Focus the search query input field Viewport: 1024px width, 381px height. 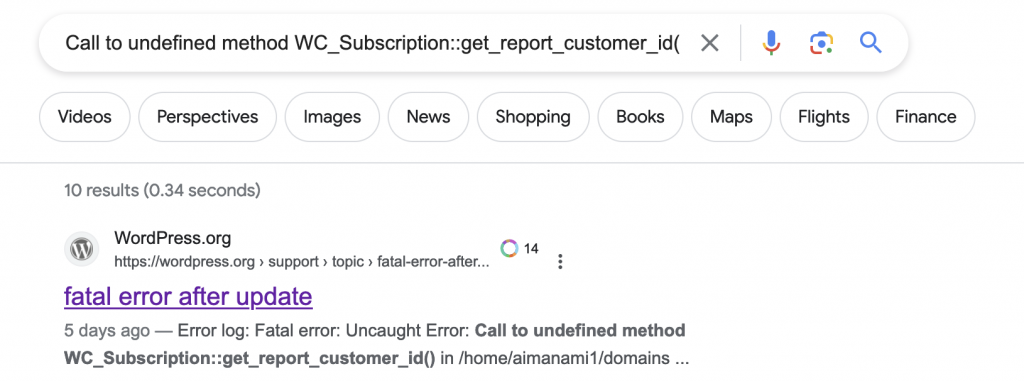(x=372, y=44)
